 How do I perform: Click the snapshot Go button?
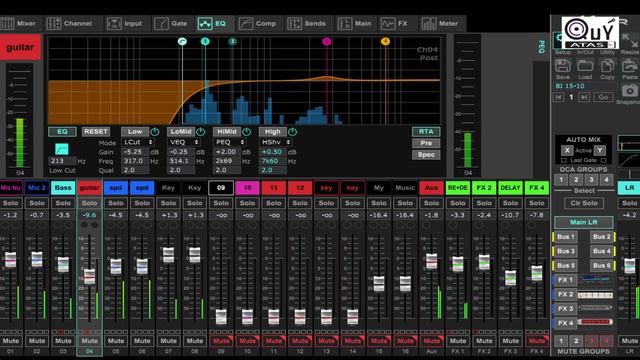(603, 97)
